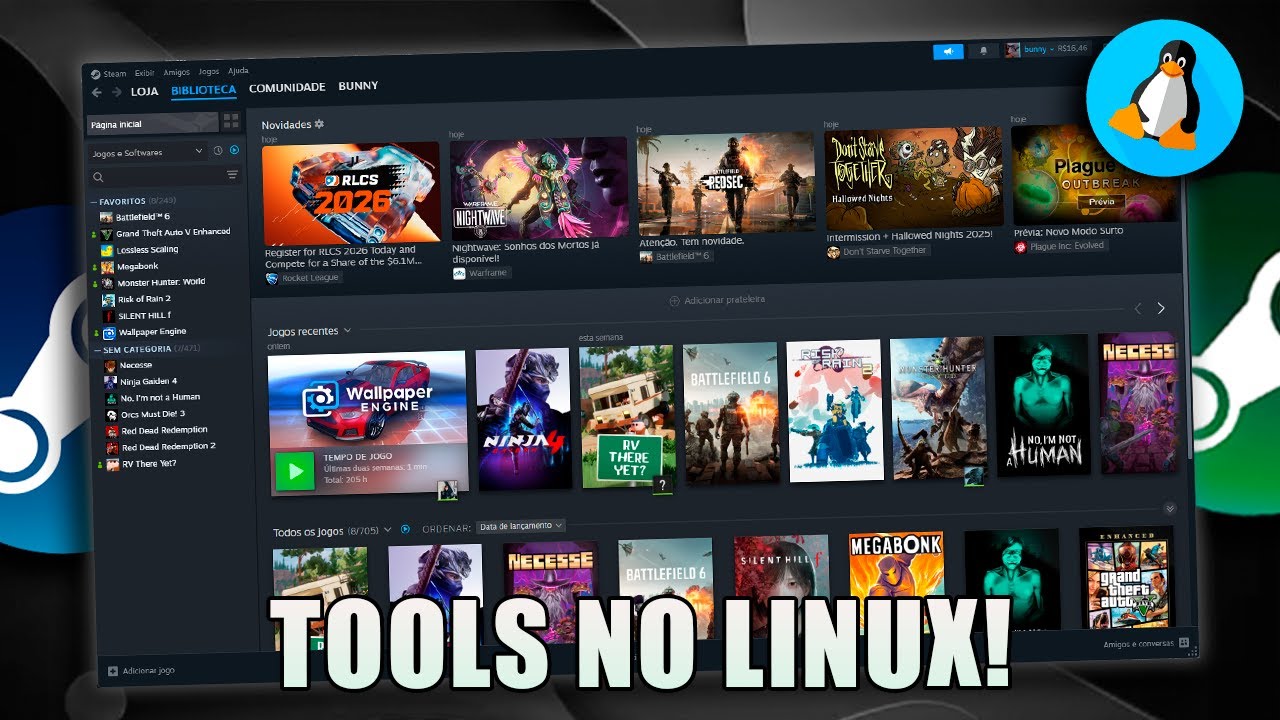Click the forward navigation arrow
1280x720 pixels.
click(116, 92)
